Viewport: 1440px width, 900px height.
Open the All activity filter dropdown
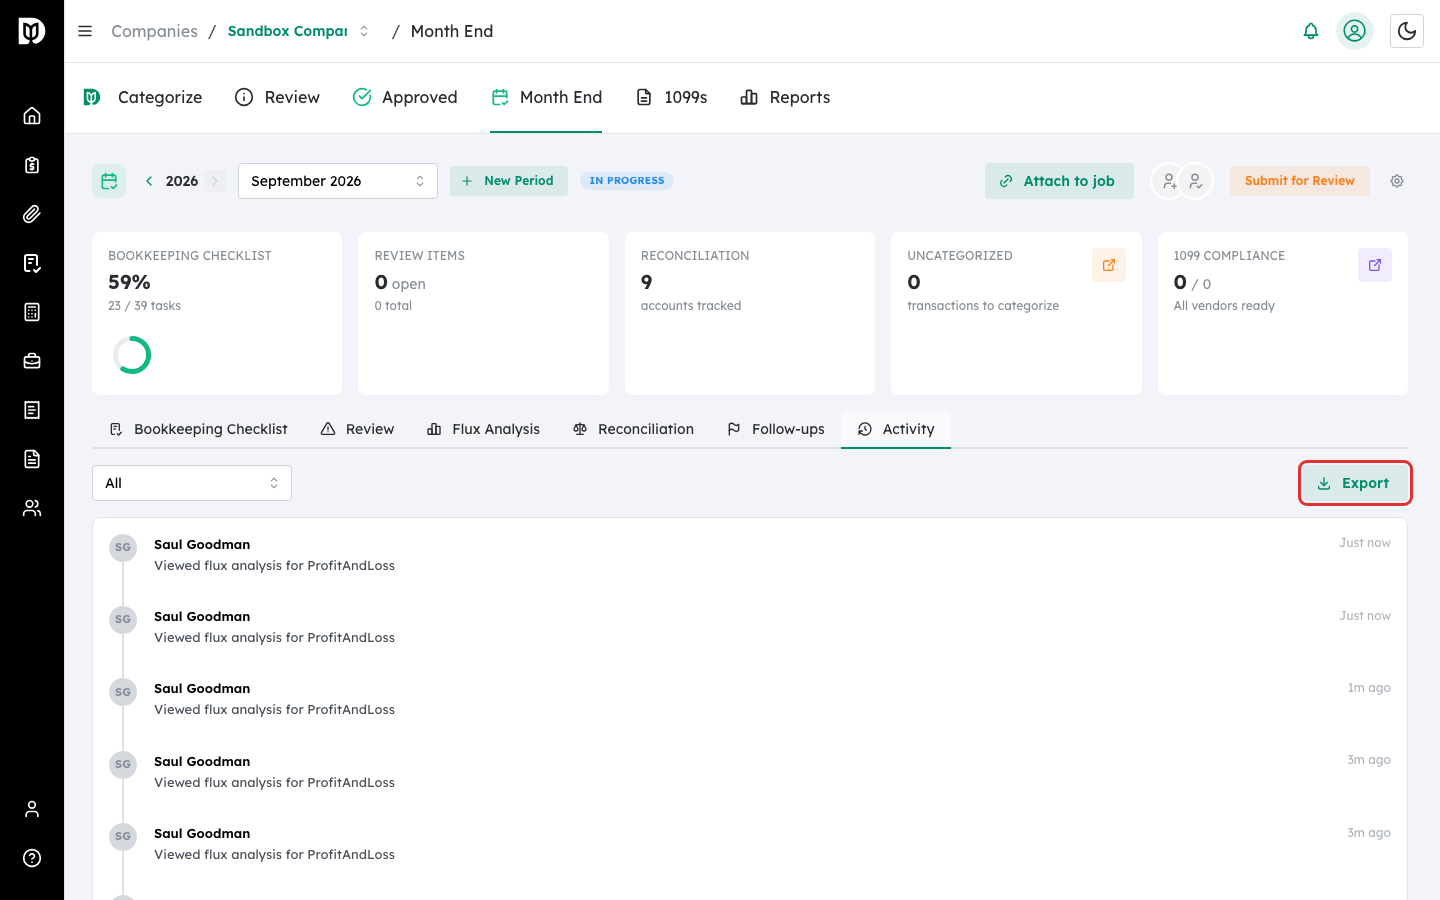[x=192, y=483]
